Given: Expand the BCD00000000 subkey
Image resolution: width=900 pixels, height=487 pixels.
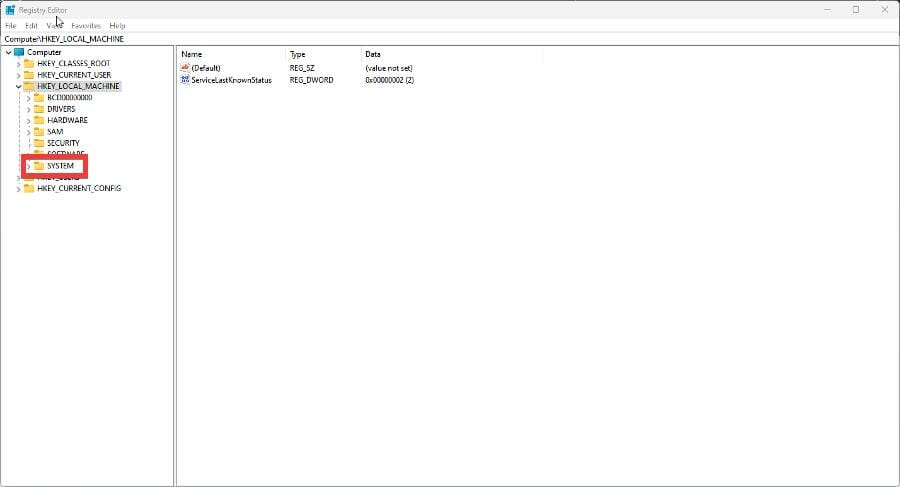Looking at the screenshot, I should [x=29, y=98].
